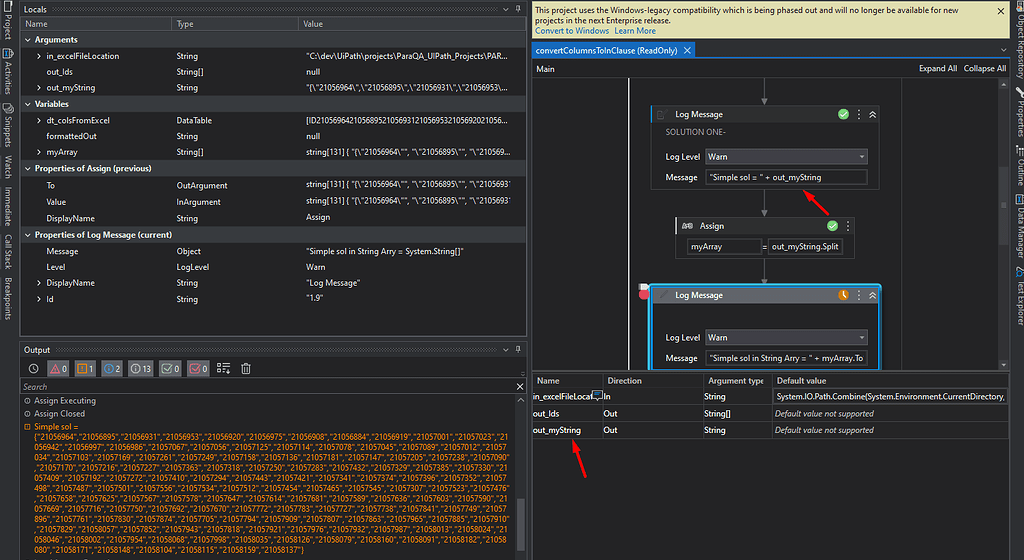
Task: Click Message field "Simple sol = " + out_myString
Action: pyautogui.click(x=787, y=178)
